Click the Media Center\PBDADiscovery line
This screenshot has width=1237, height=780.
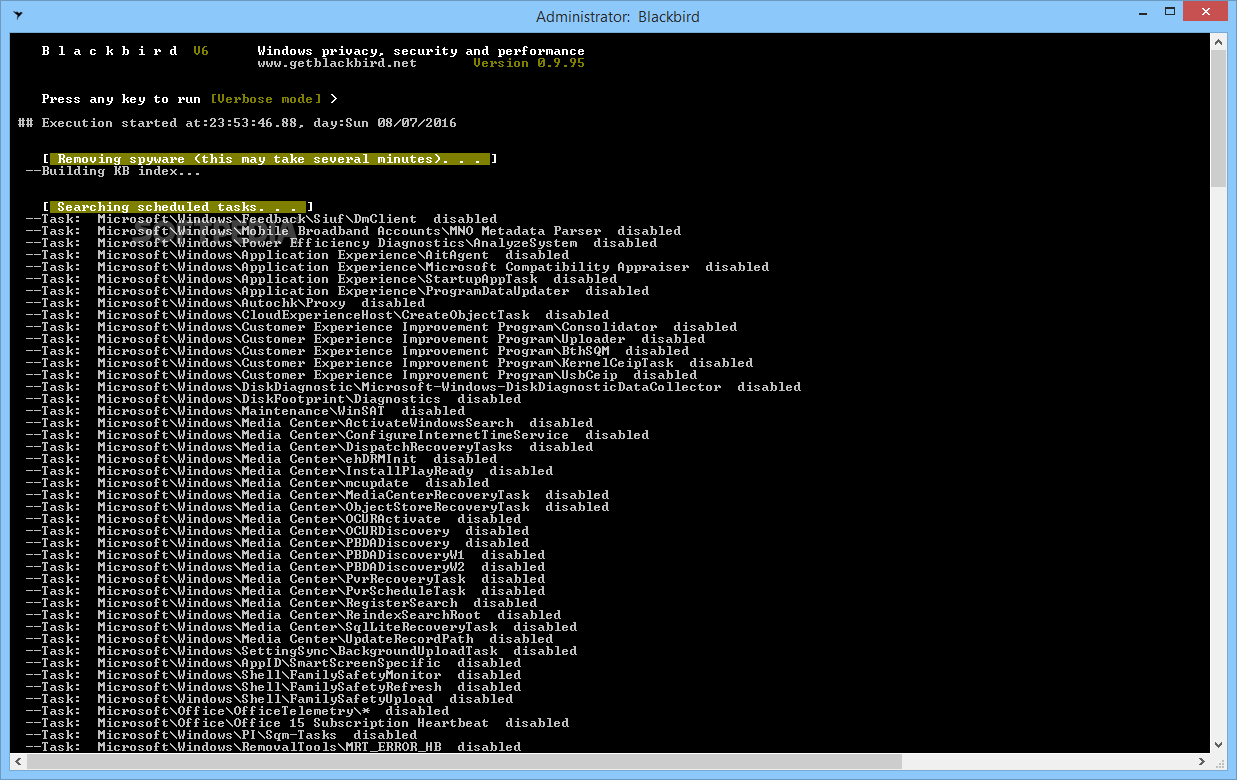[277, 543]
